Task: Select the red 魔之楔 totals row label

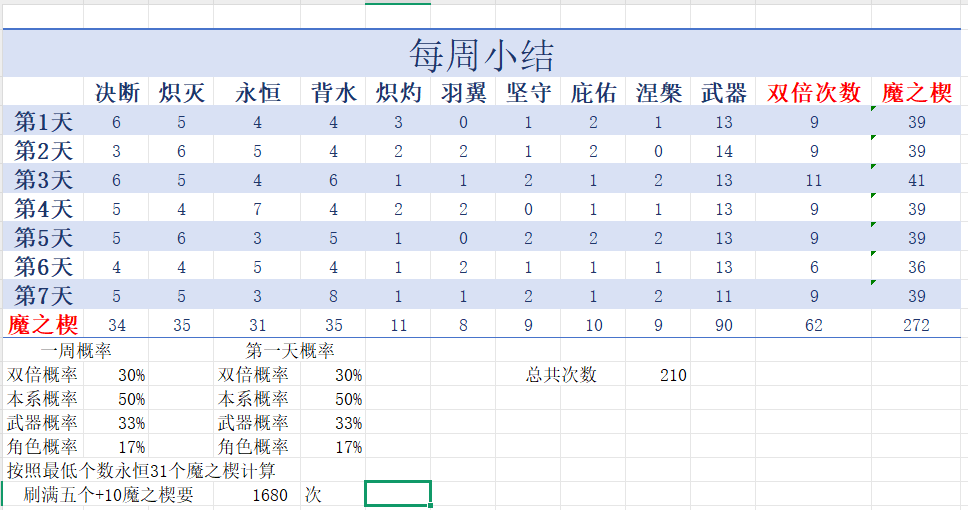Action: point(43,325)
